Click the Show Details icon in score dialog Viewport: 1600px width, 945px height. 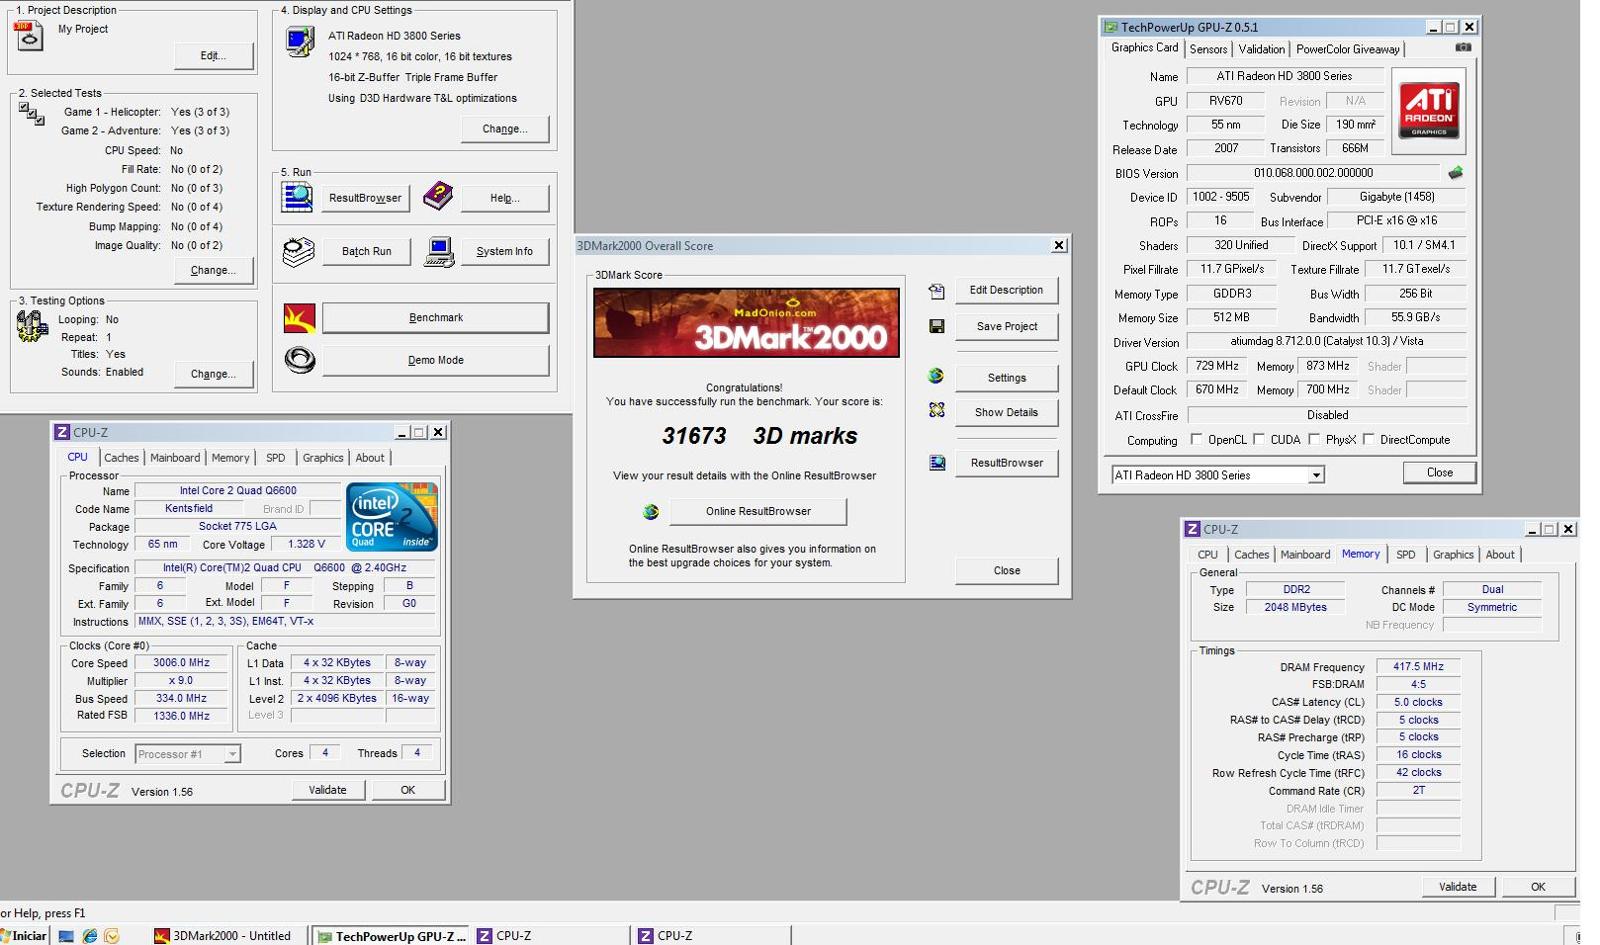[x=936, y=410]
